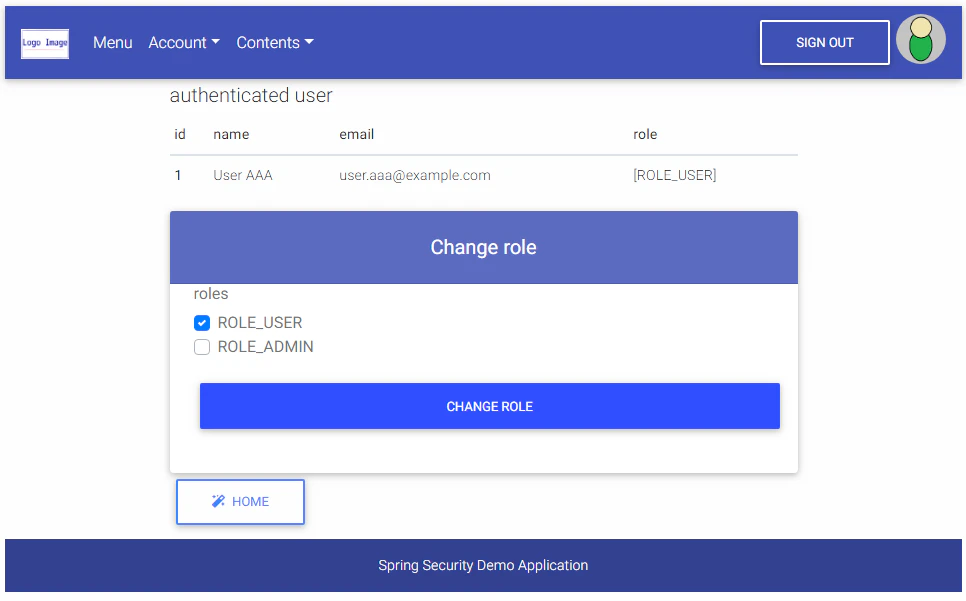Go to the Menu nav item
This screenshot has height=601, width=966.
tap(113, 42)
